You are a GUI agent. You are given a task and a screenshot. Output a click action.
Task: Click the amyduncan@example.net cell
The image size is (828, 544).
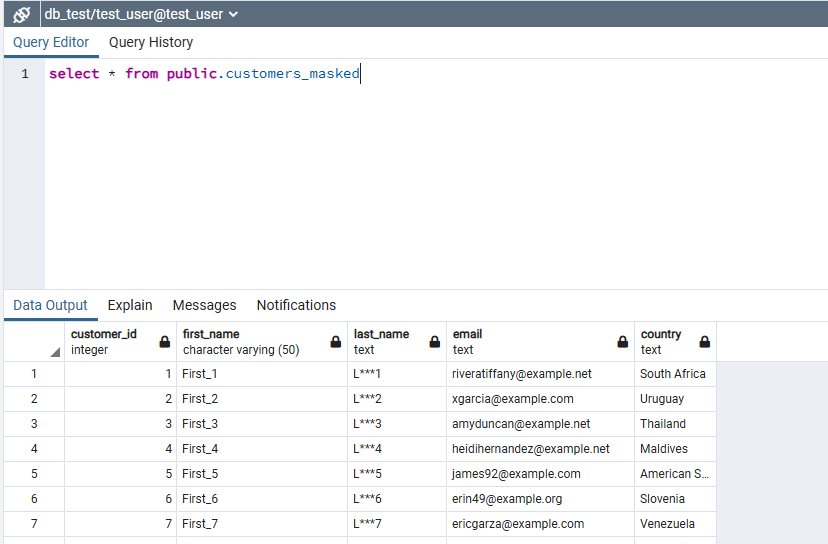click(x=540, y=424)
